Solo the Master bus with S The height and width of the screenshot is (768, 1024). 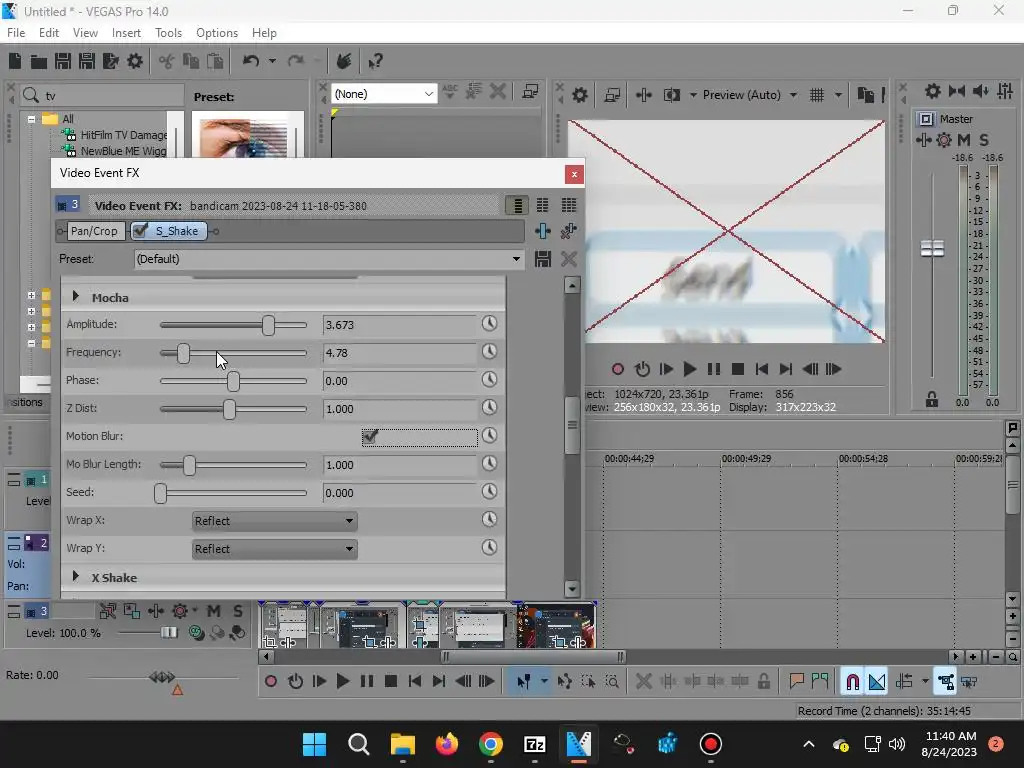tap(984, 140)
